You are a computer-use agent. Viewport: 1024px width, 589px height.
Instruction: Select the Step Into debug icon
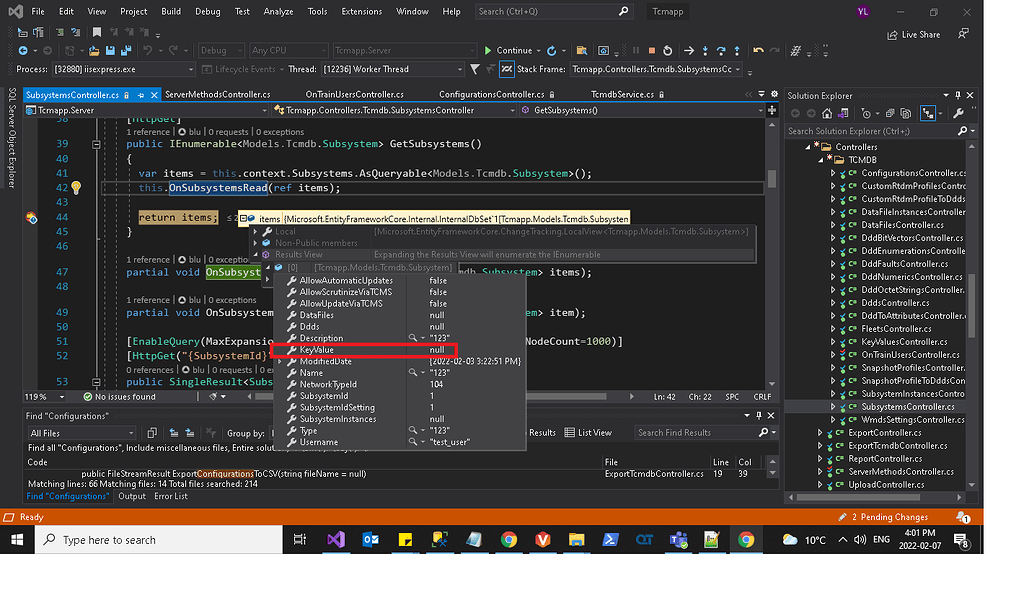click(x=705, y=48)
